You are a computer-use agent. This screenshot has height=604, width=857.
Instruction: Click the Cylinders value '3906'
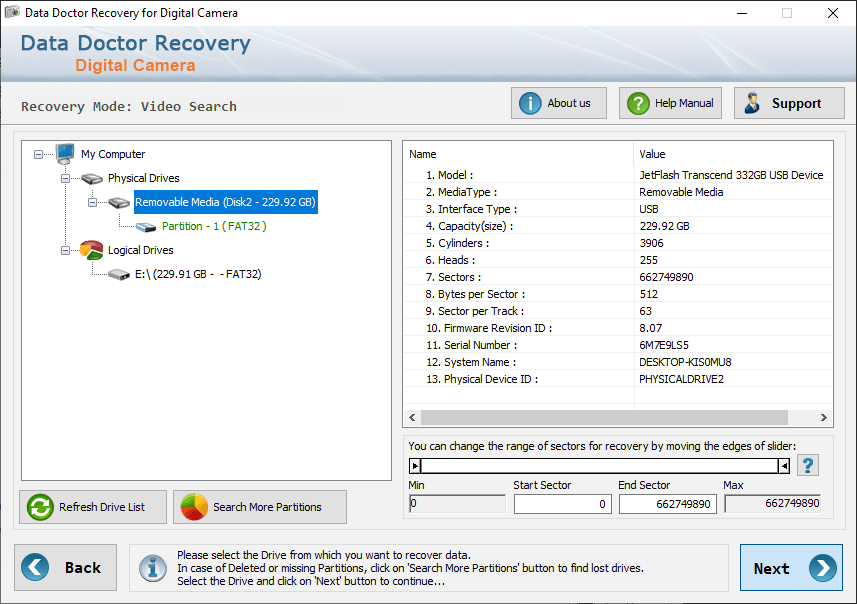pyautogui.click(x=651, y=243)
